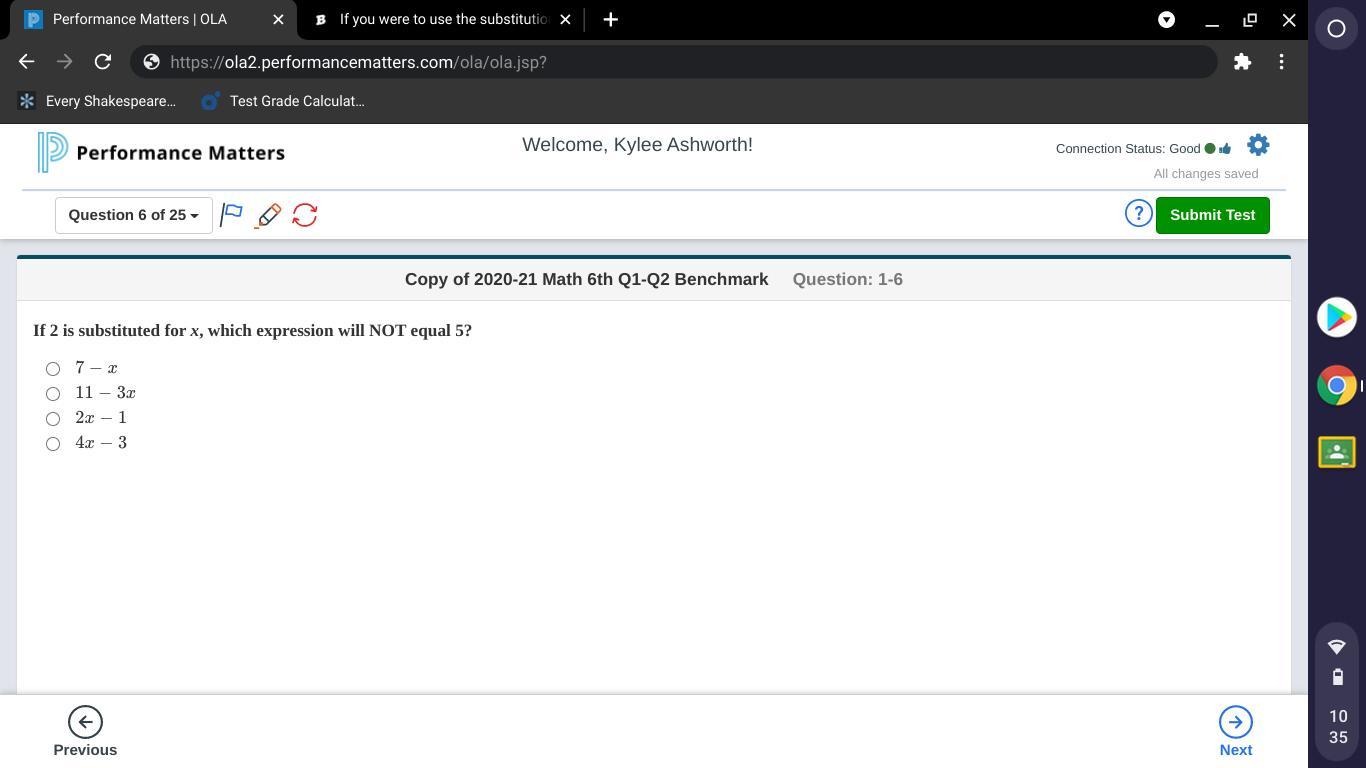Click the Wi-Fi status icon
Screen dimensions: 1366x768
click(x=1337, y=646)
